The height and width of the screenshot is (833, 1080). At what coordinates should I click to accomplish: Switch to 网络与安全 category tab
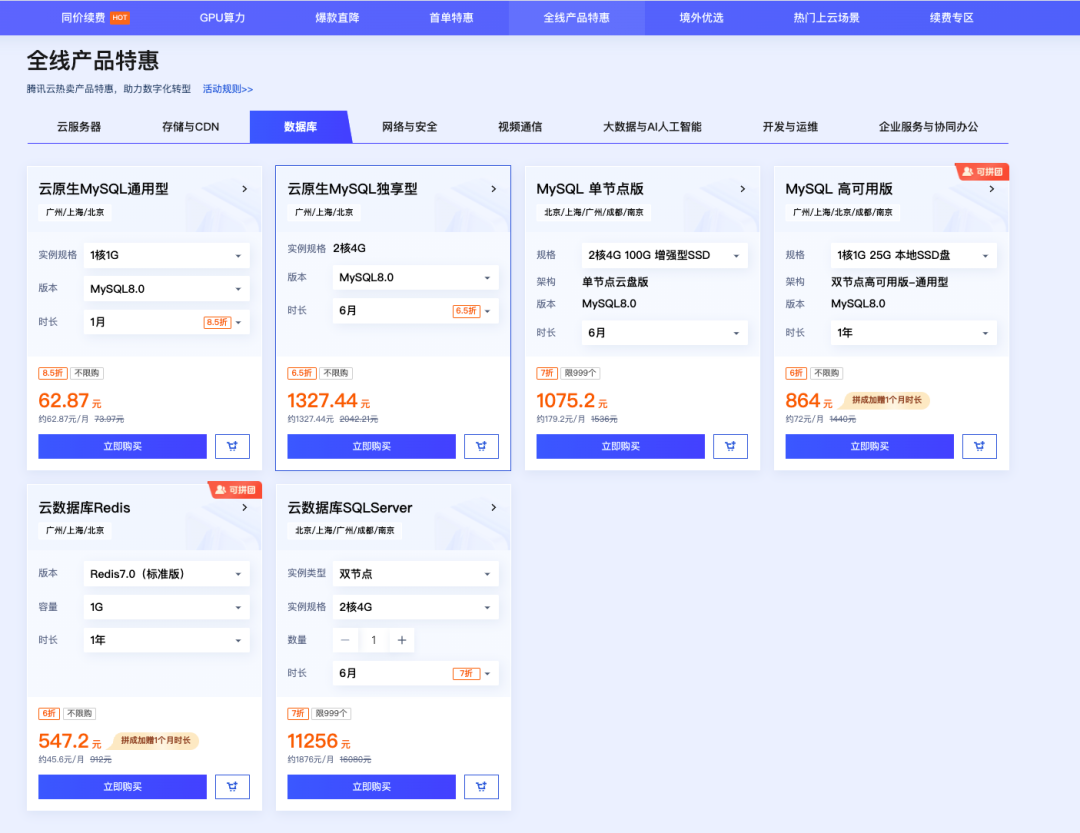click(x=410, y=127)
